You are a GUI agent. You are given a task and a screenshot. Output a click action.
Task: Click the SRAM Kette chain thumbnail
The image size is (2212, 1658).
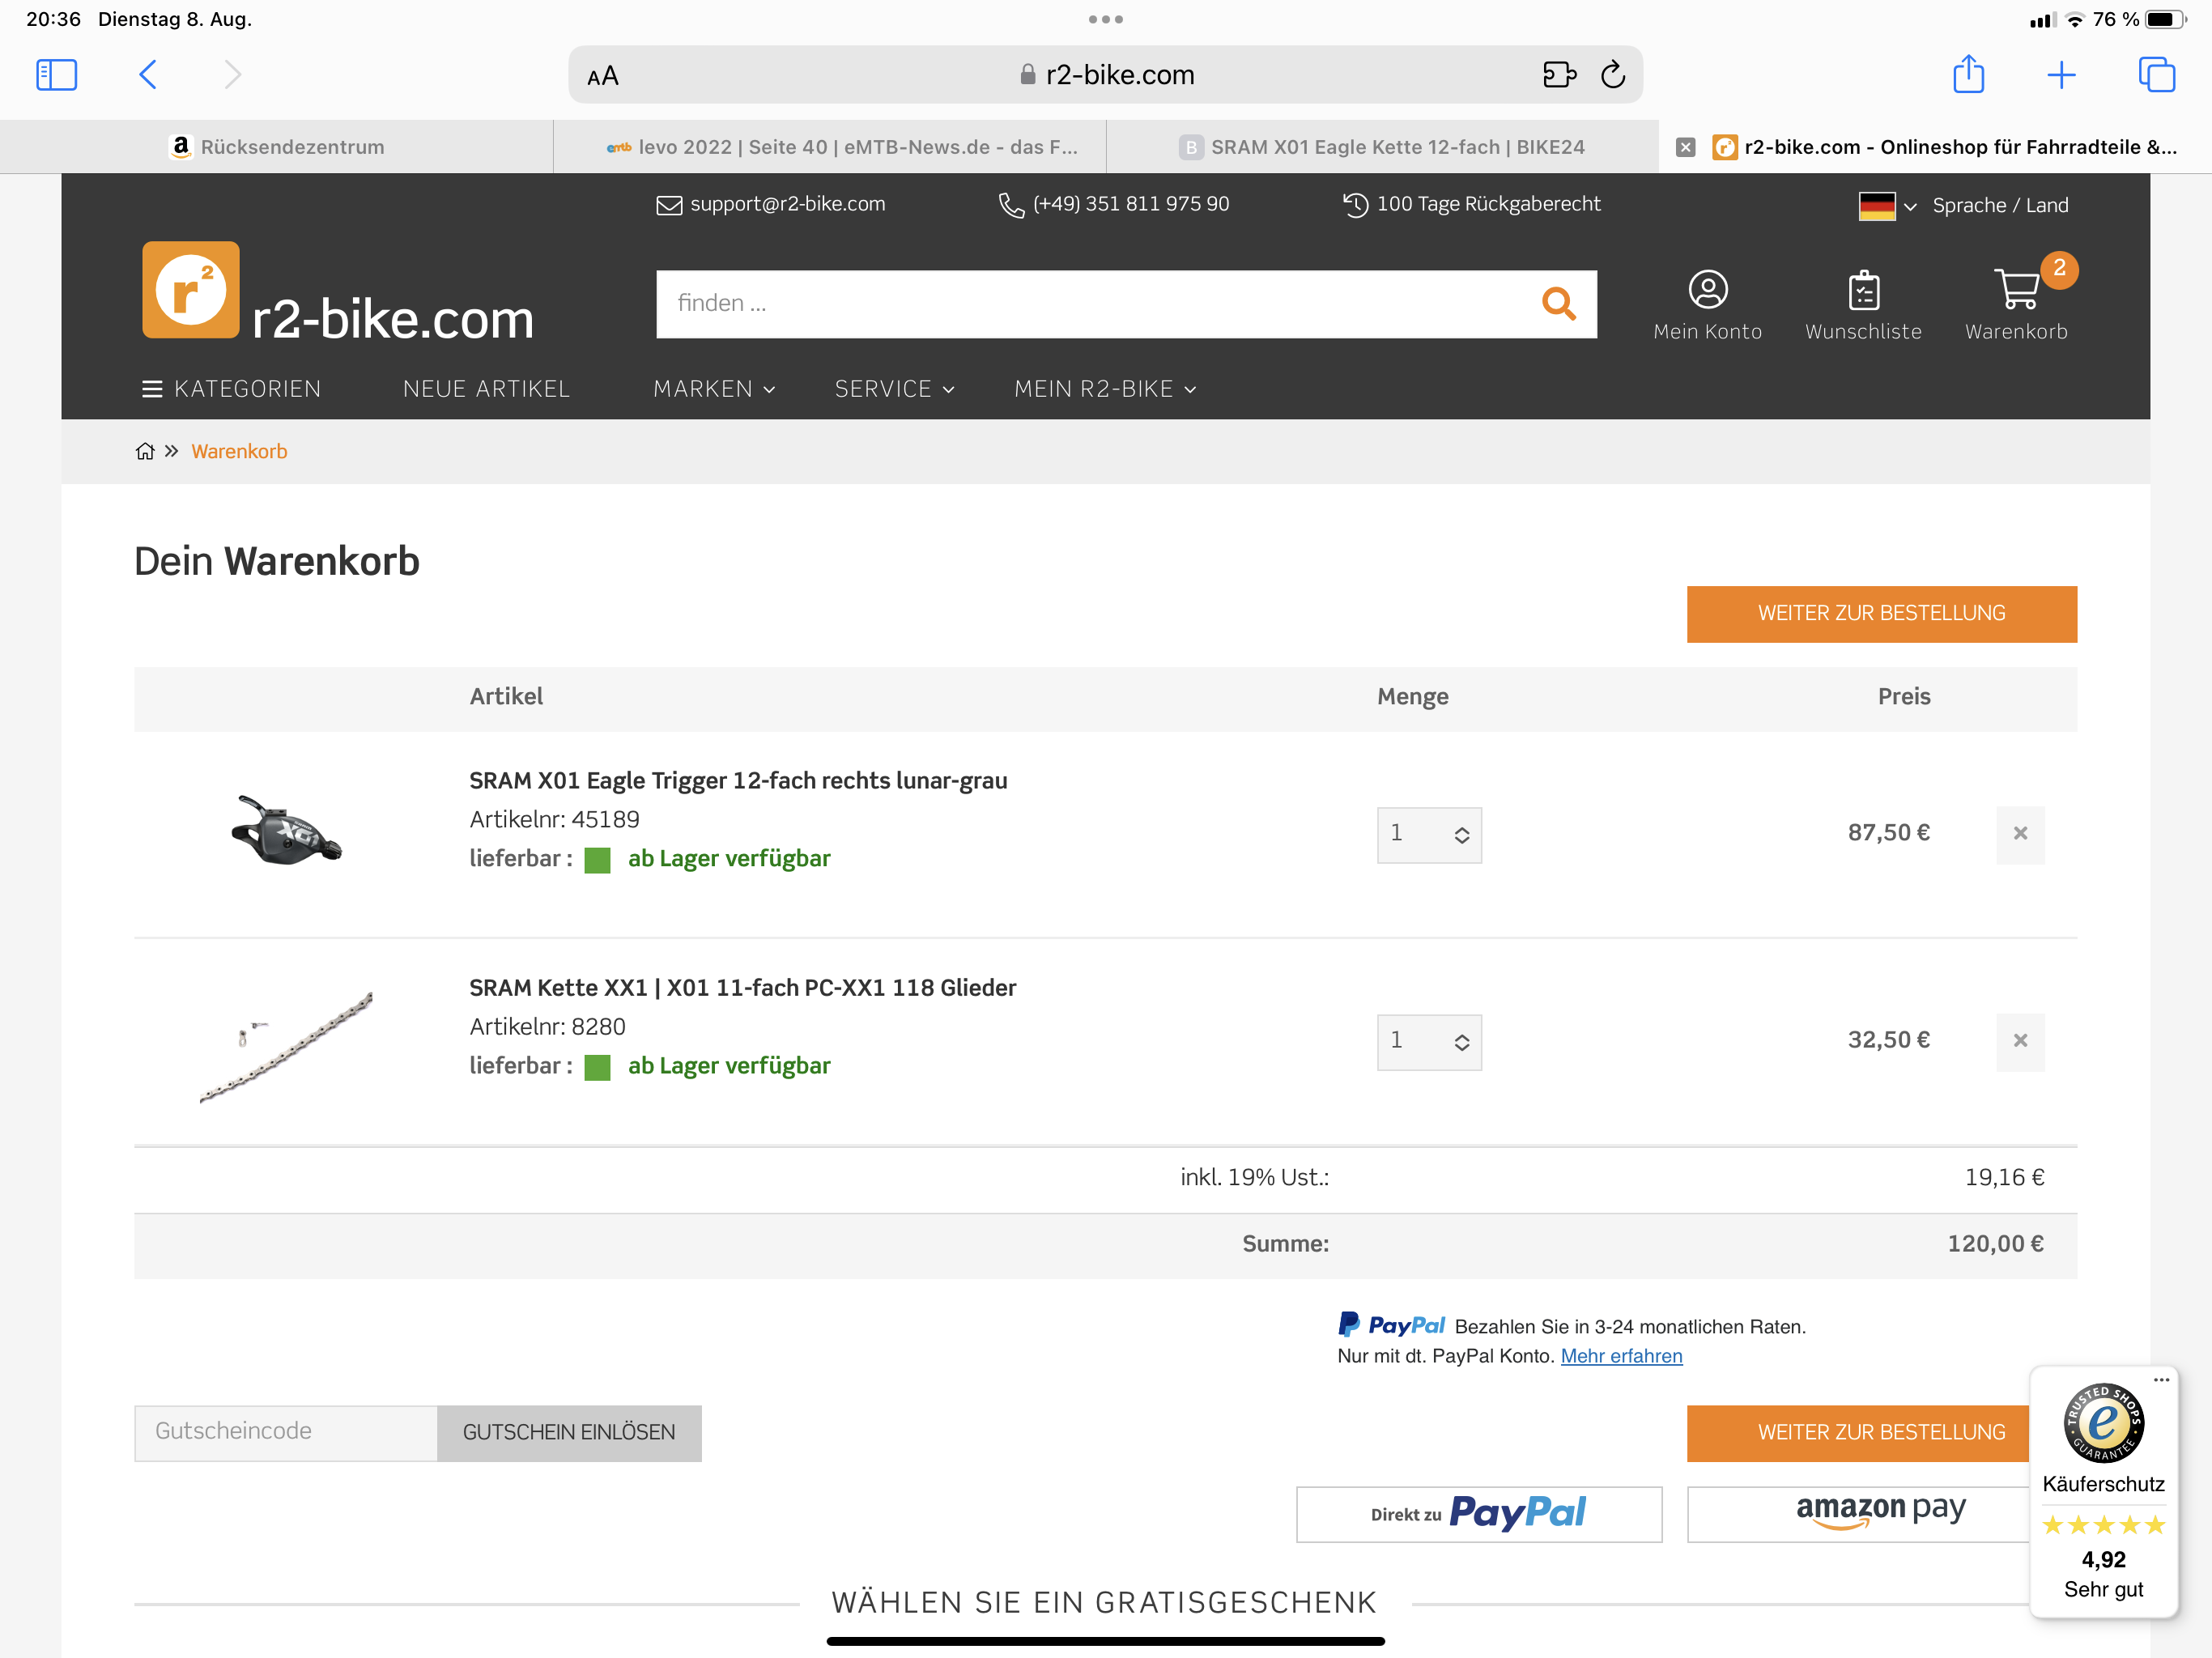tap(287, 1046)
